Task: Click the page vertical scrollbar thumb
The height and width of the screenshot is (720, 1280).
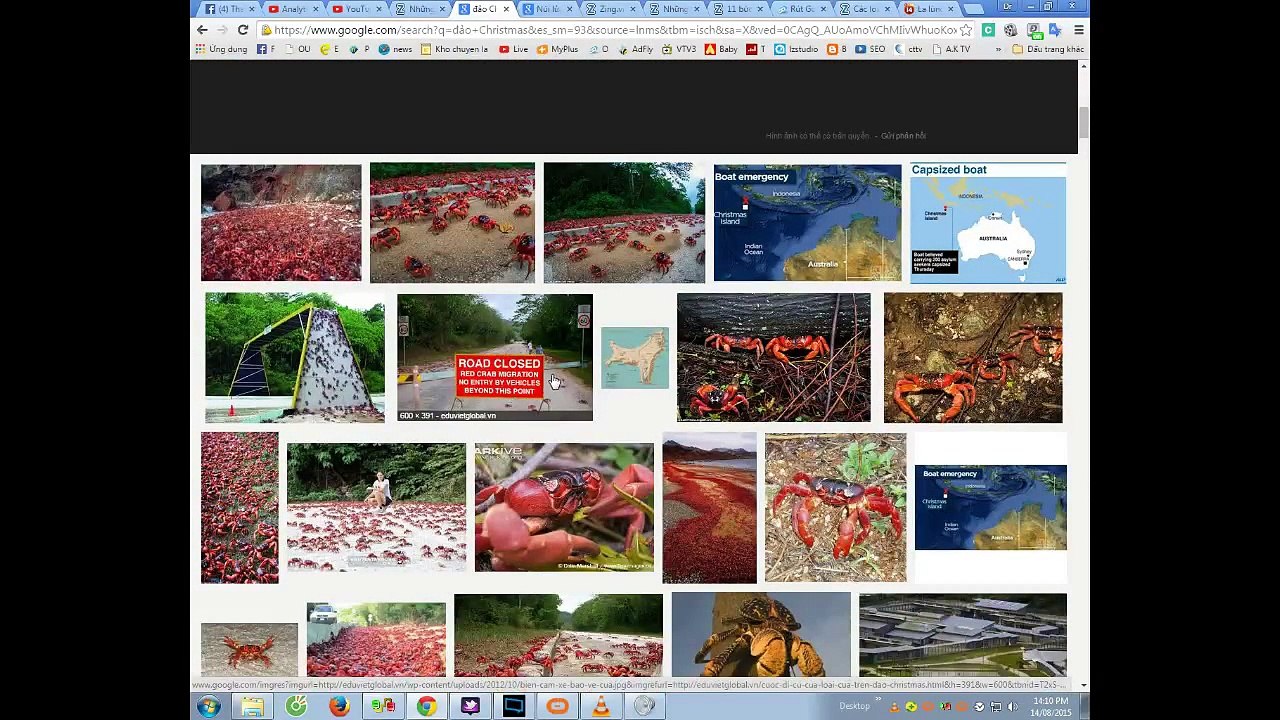Action: click(x=1083, y=122)
